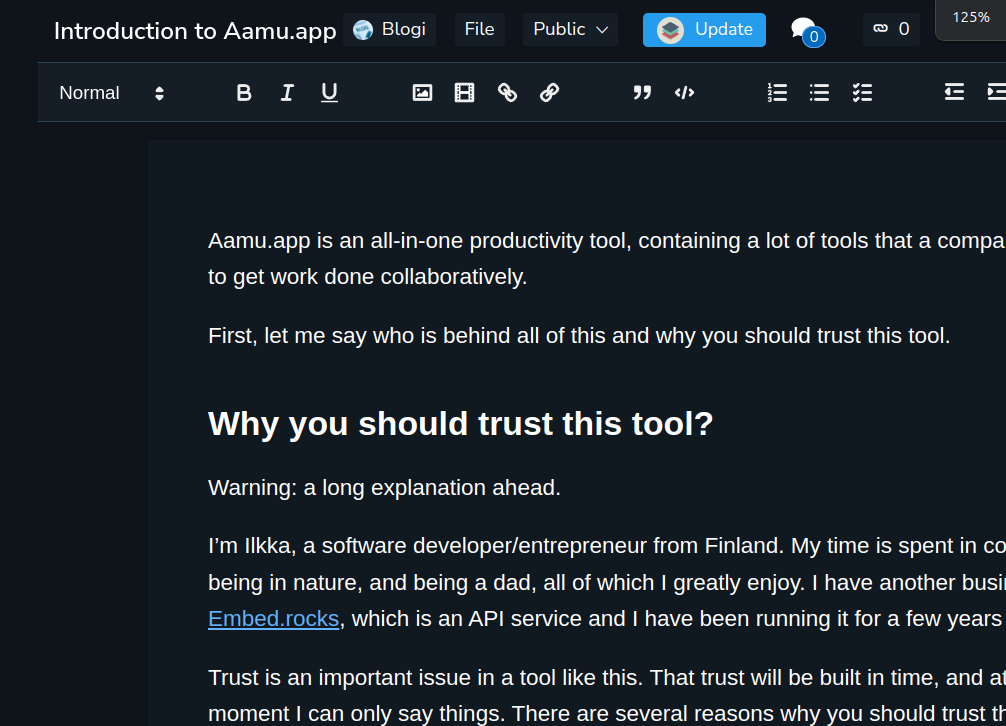Screen dimensions: 1006x726
Task: Open the comments bubble
Action: pos(805,30)
